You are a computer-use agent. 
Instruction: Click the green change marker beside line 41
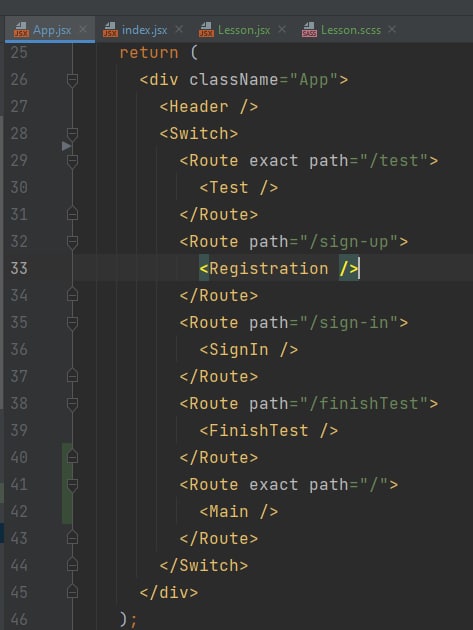tap(67, 484)
